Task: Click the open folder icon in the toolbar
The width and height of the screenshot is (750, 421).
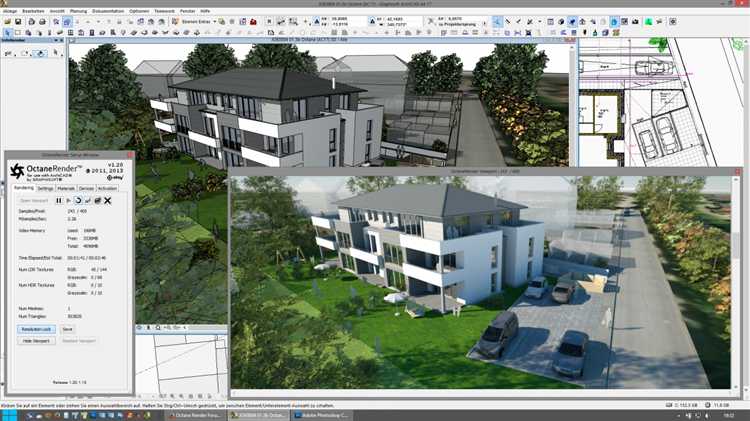Action: tap(7, 22)
